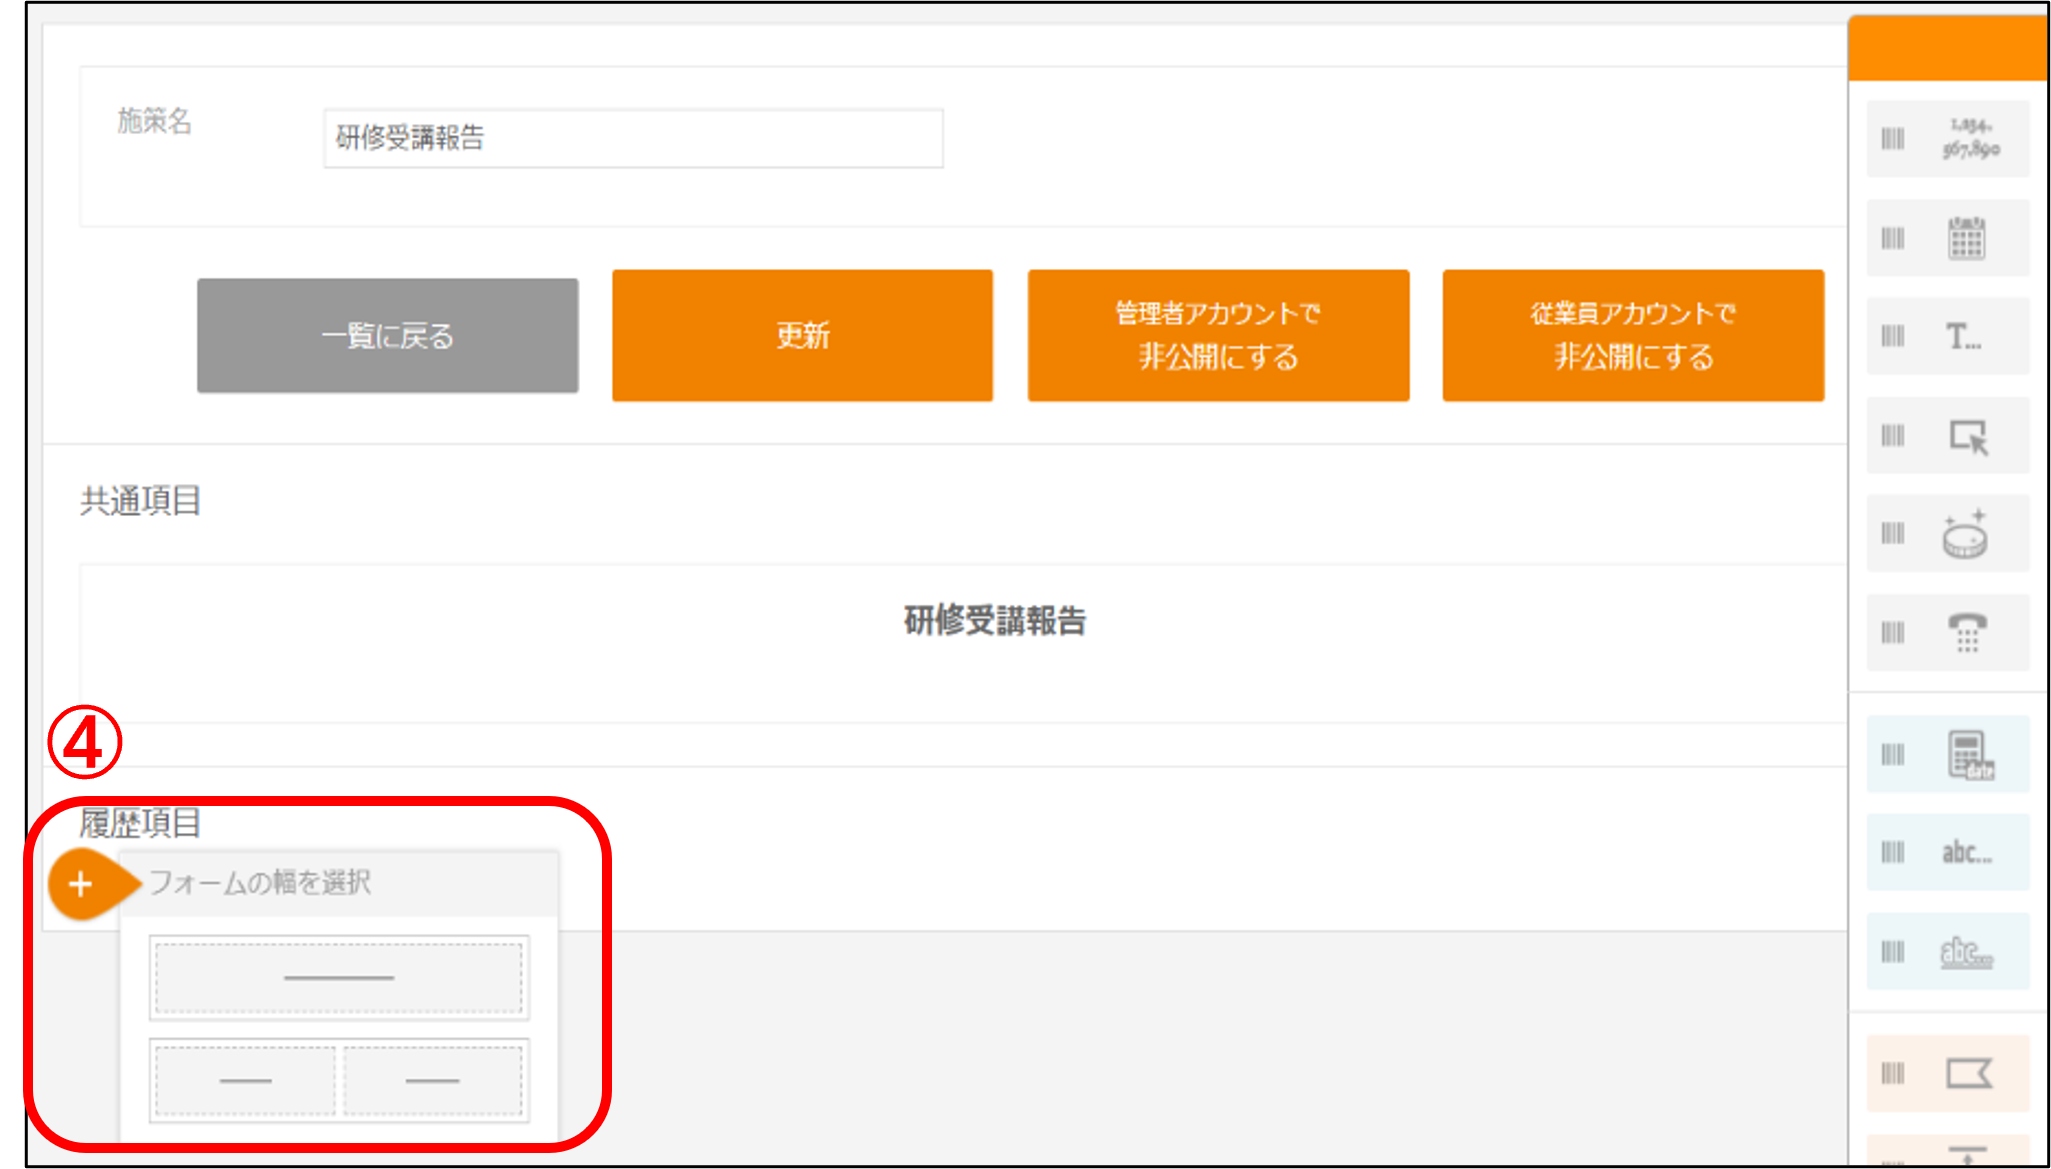Select the number field component icon
The width and height of the screenshot is (2051, 1169).
(1969, 138)
